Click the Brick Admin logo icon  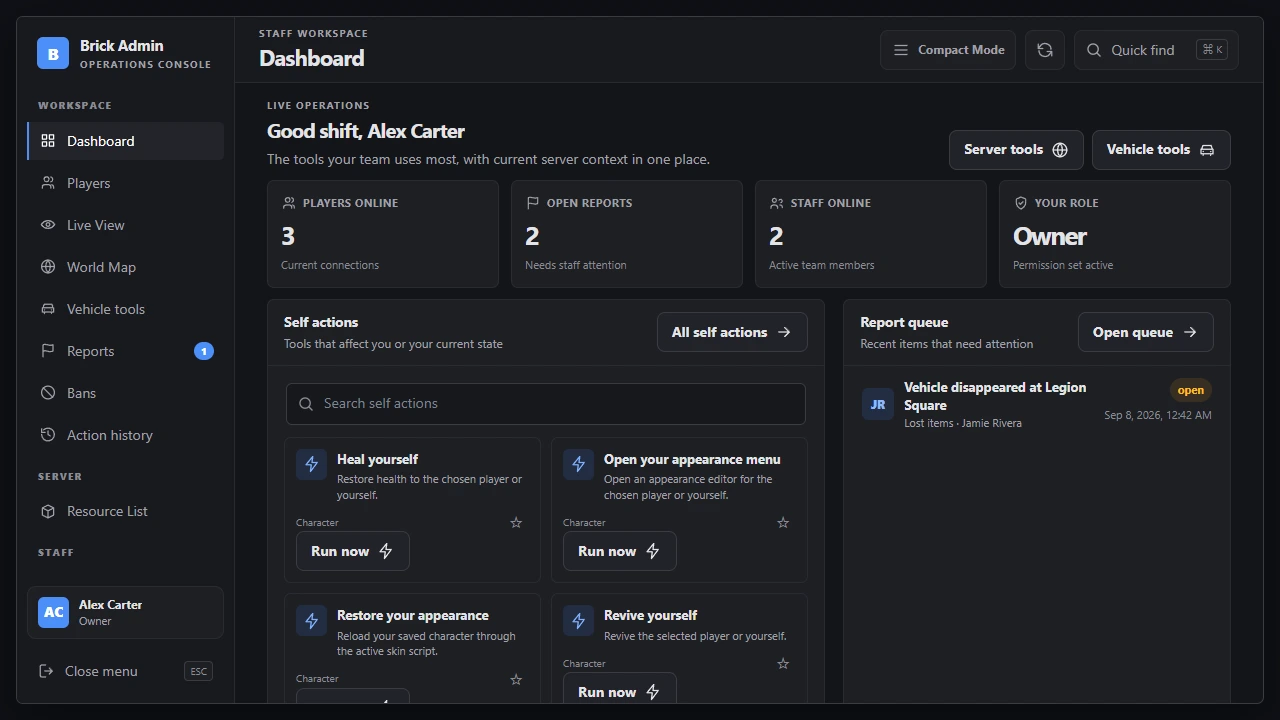point(53,54)
